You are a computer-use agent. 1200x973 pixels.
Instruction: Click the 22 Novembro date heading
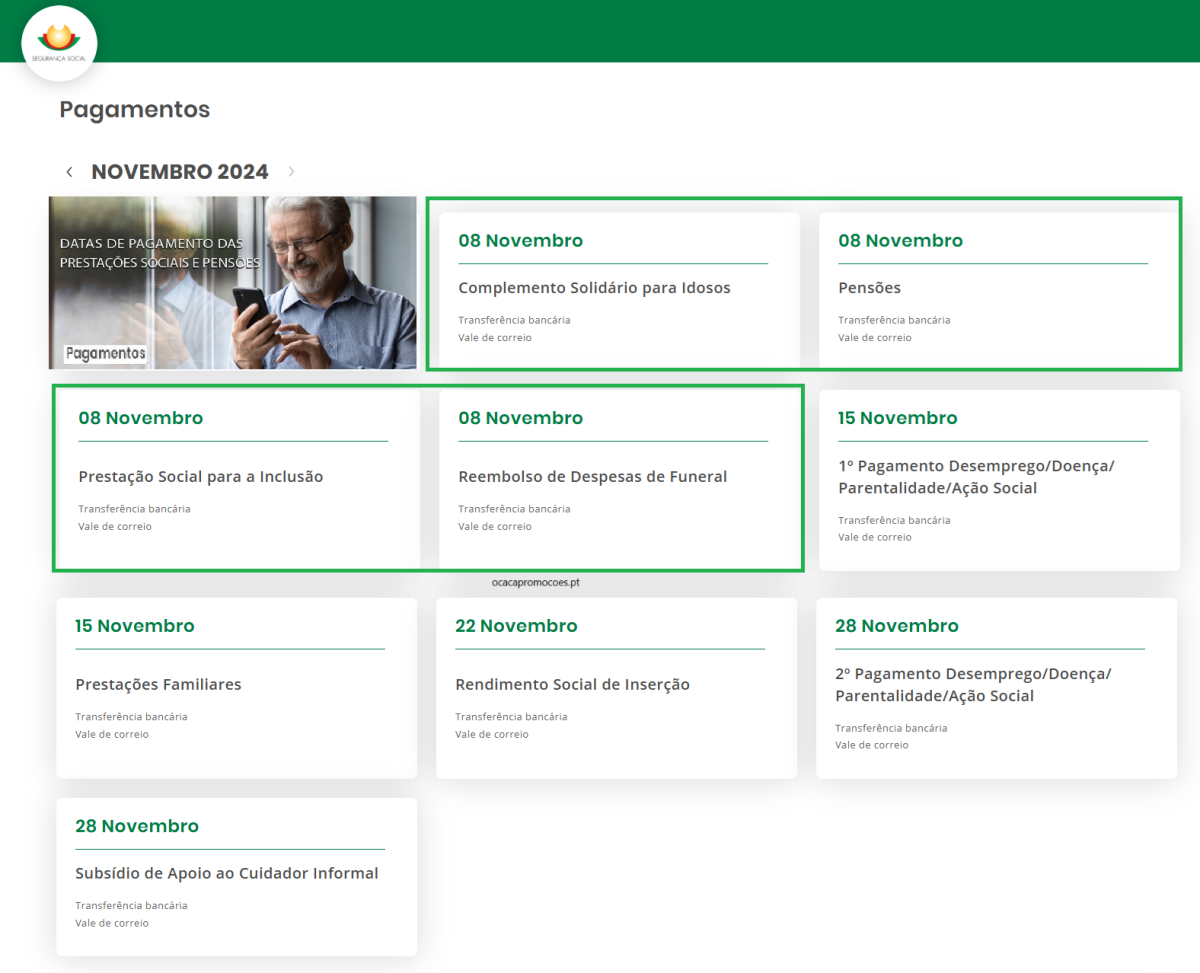tap(516, 626)
